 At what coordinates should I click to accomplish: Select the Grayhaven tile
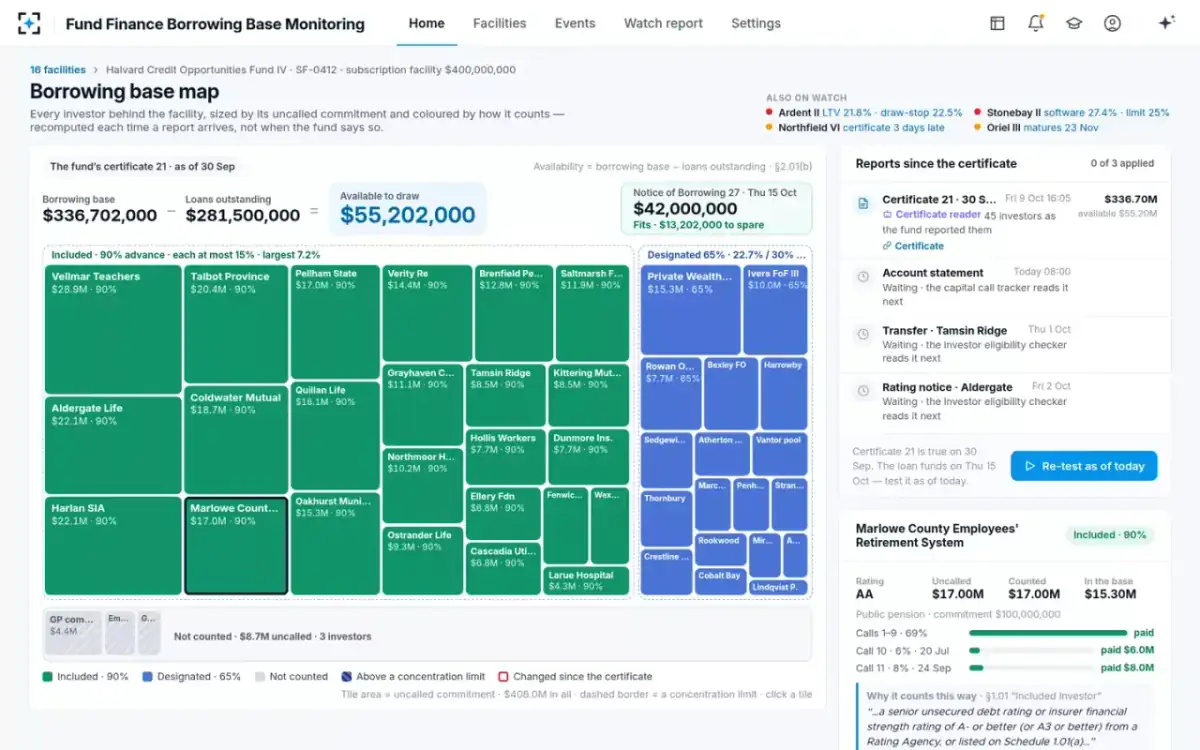tap(423, 405)
